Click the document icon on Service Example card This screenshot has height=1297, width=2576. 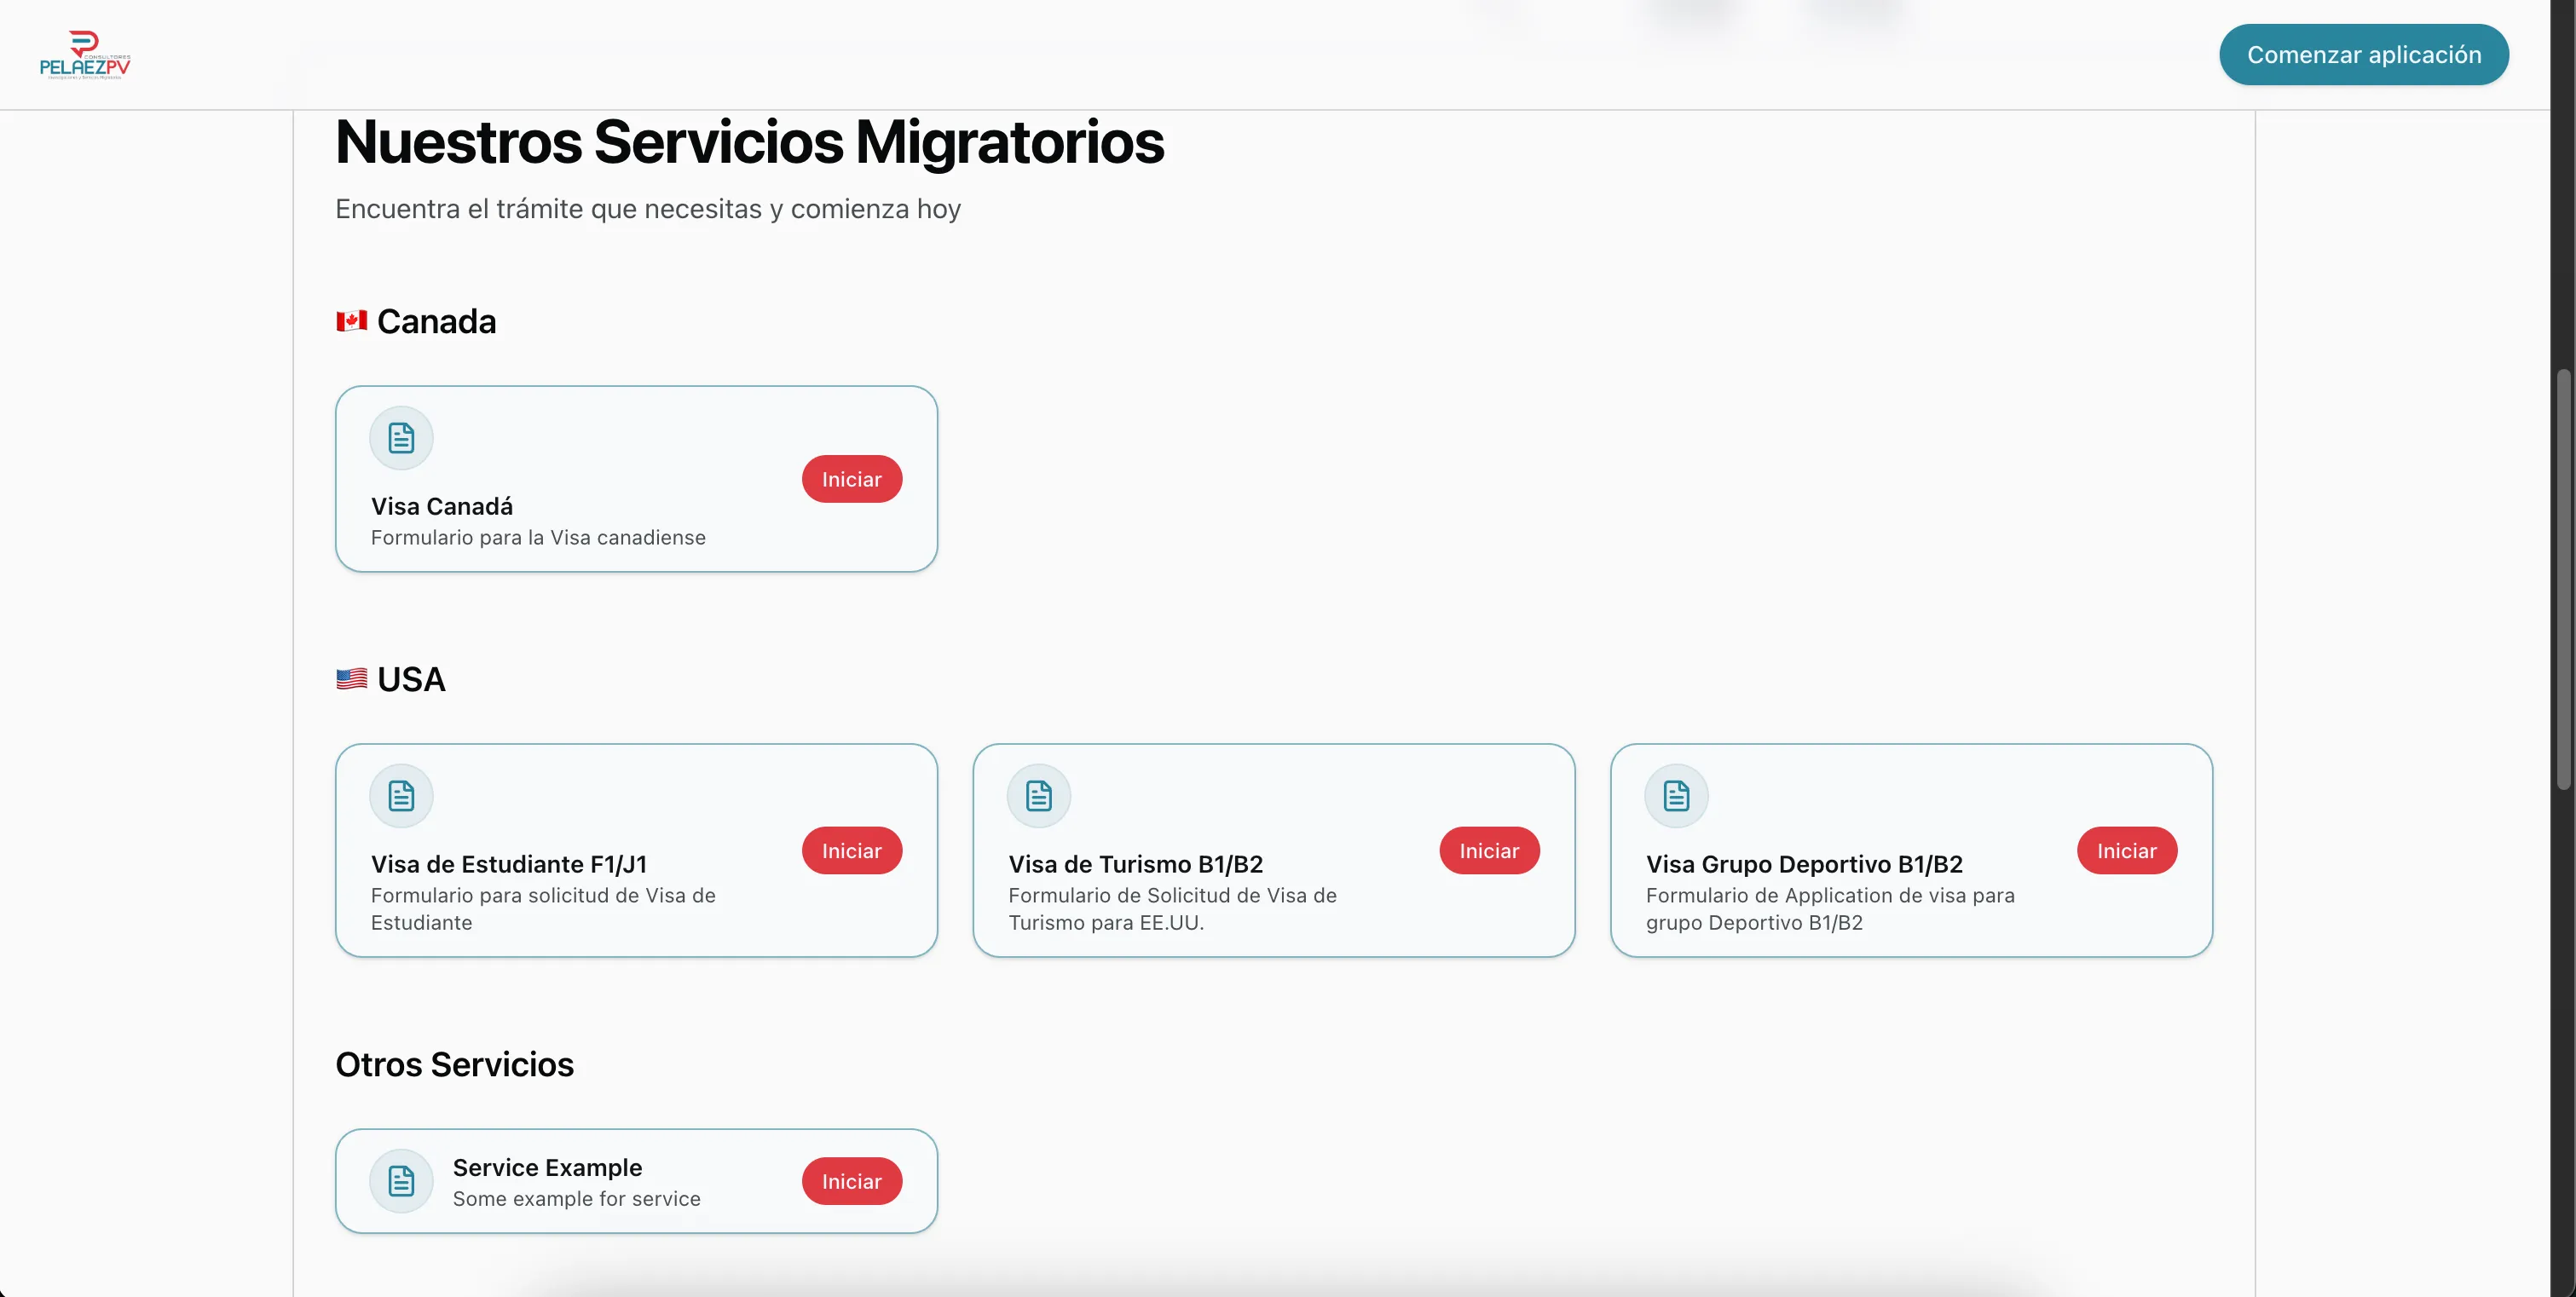401,1180
